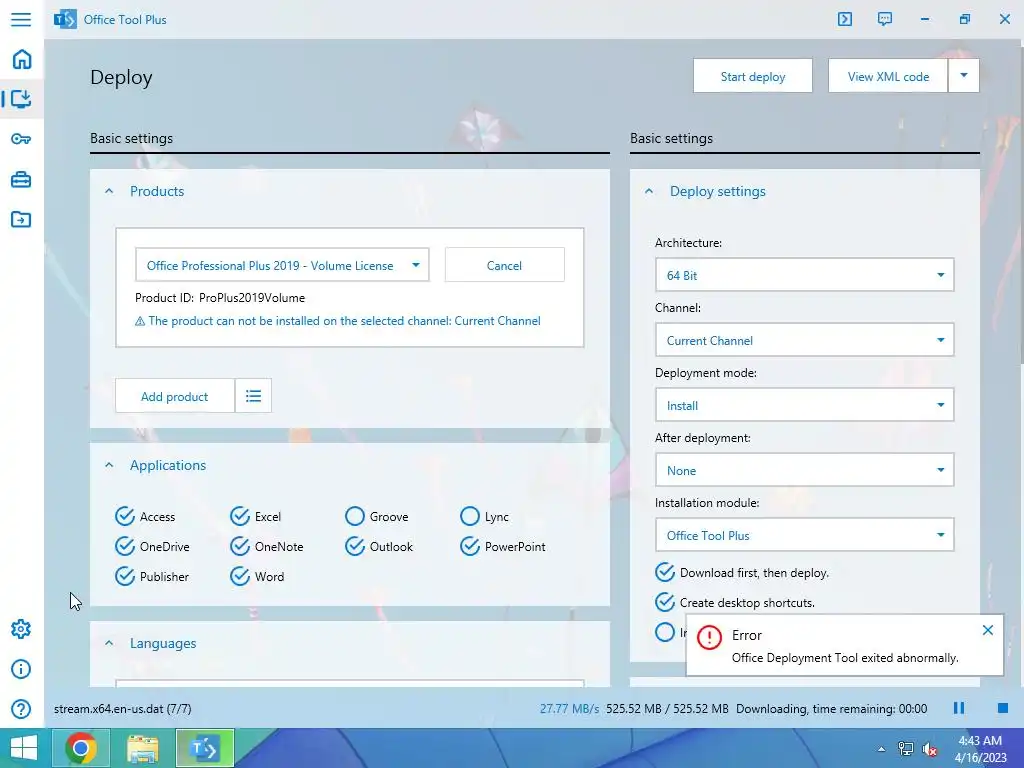Viewport: 1024px width, 768px height.
Task: Open the About info icon
Action: tap(21, 669)
